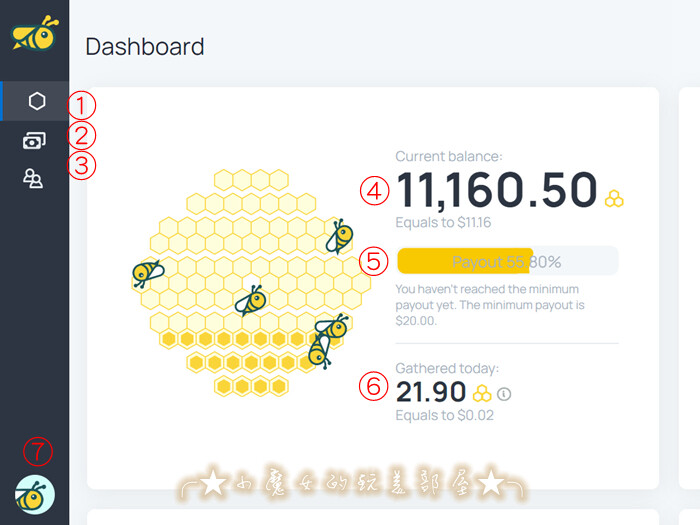Click the Dashboard page heading
700x525 pixels.
pyautogui.click(x=145, y=46)
